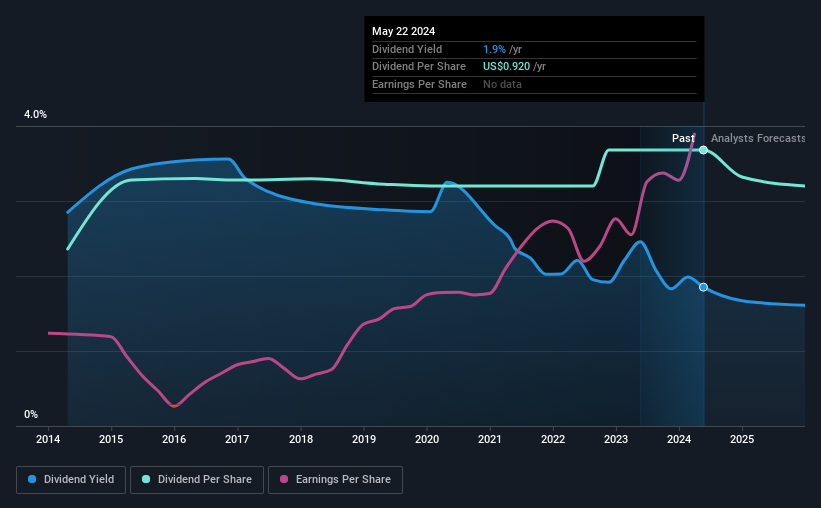Select the teal Dividend Per Share data point marker
The height and width of the screenshot is (508, 821).
pos(704,150)
